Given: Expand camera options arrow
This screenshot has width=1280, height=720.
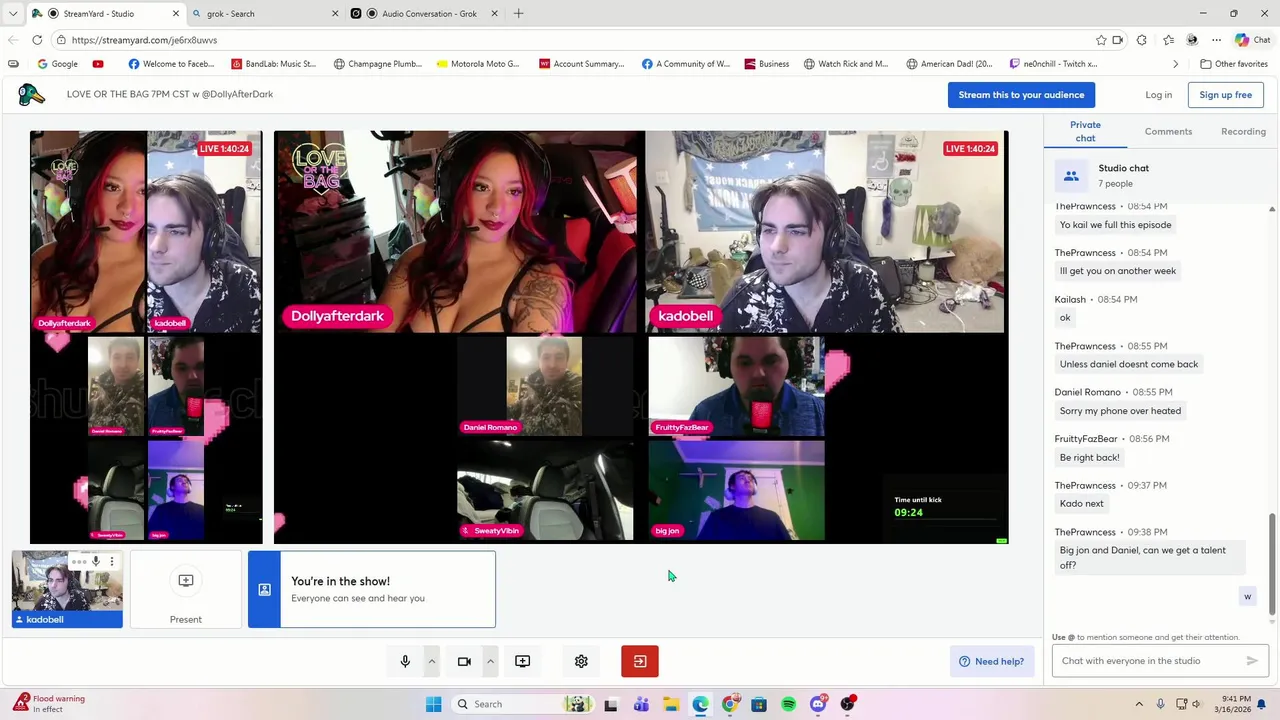Looking at the screenshot, I should pos(490,661).
